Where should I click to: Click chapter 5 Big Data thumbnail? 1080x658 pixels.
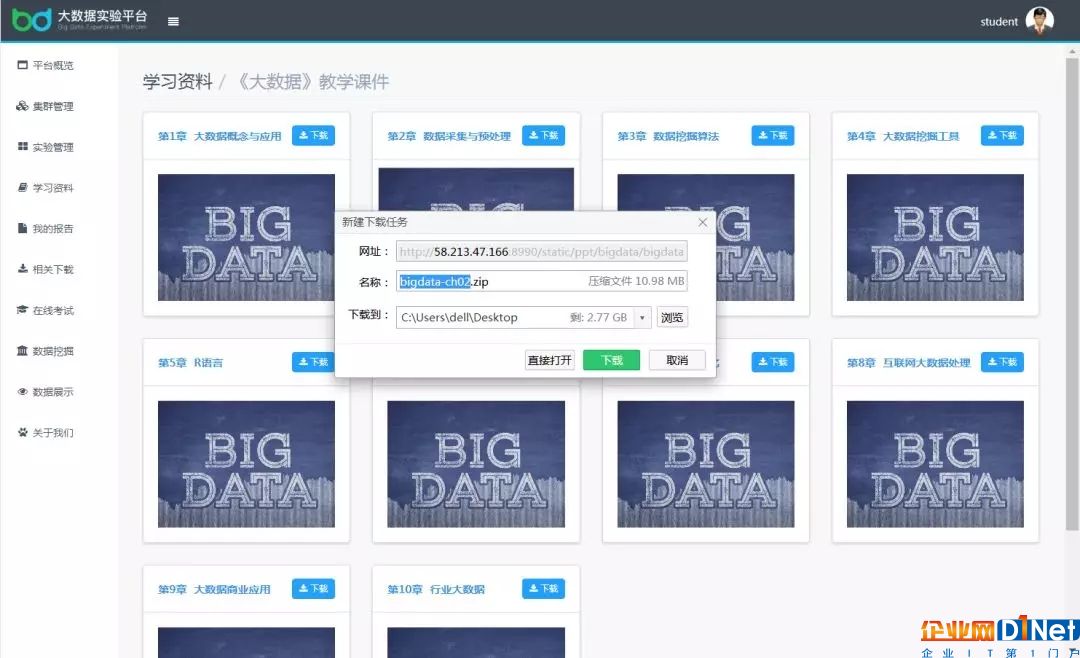click(246, 464)
